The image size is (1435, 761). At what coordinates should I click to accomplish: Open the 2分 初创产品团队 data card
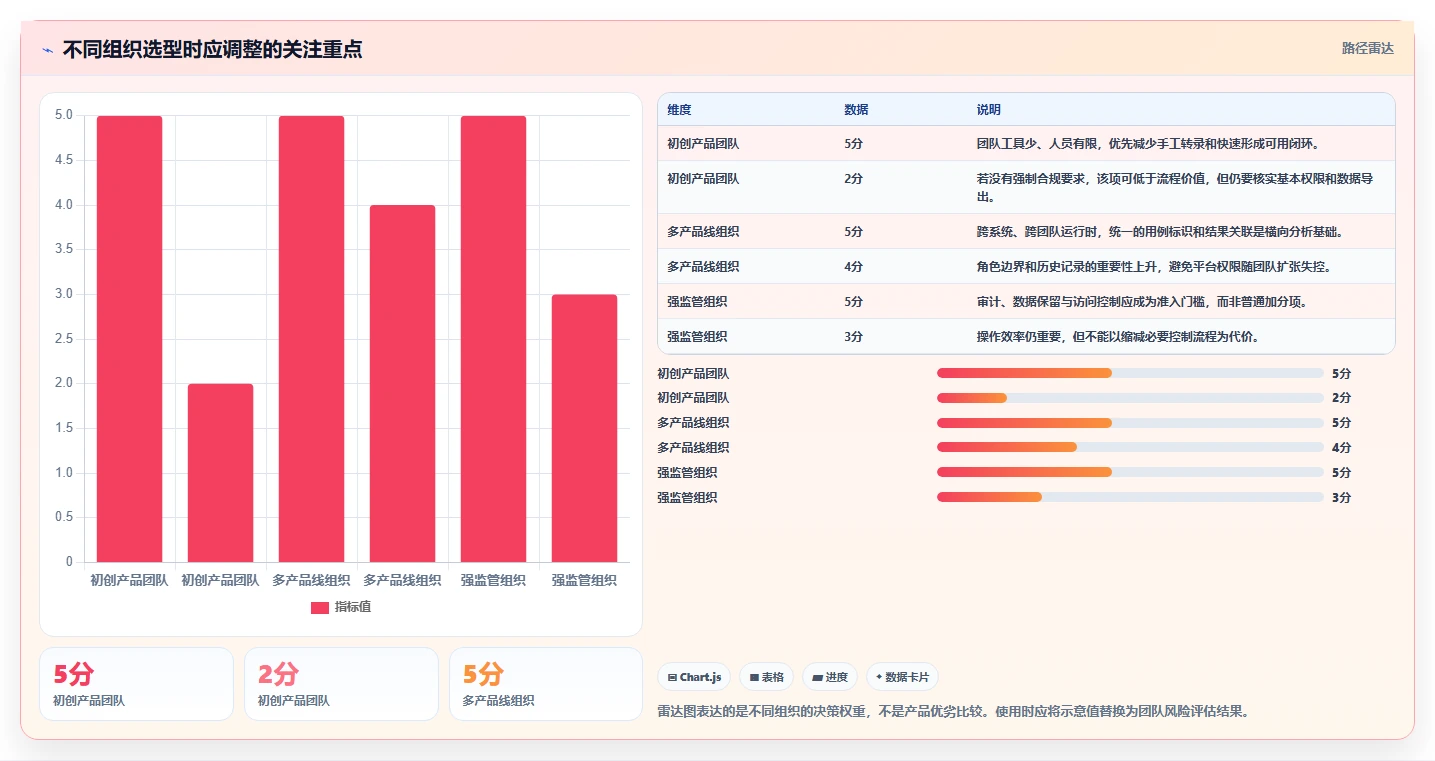341,684
